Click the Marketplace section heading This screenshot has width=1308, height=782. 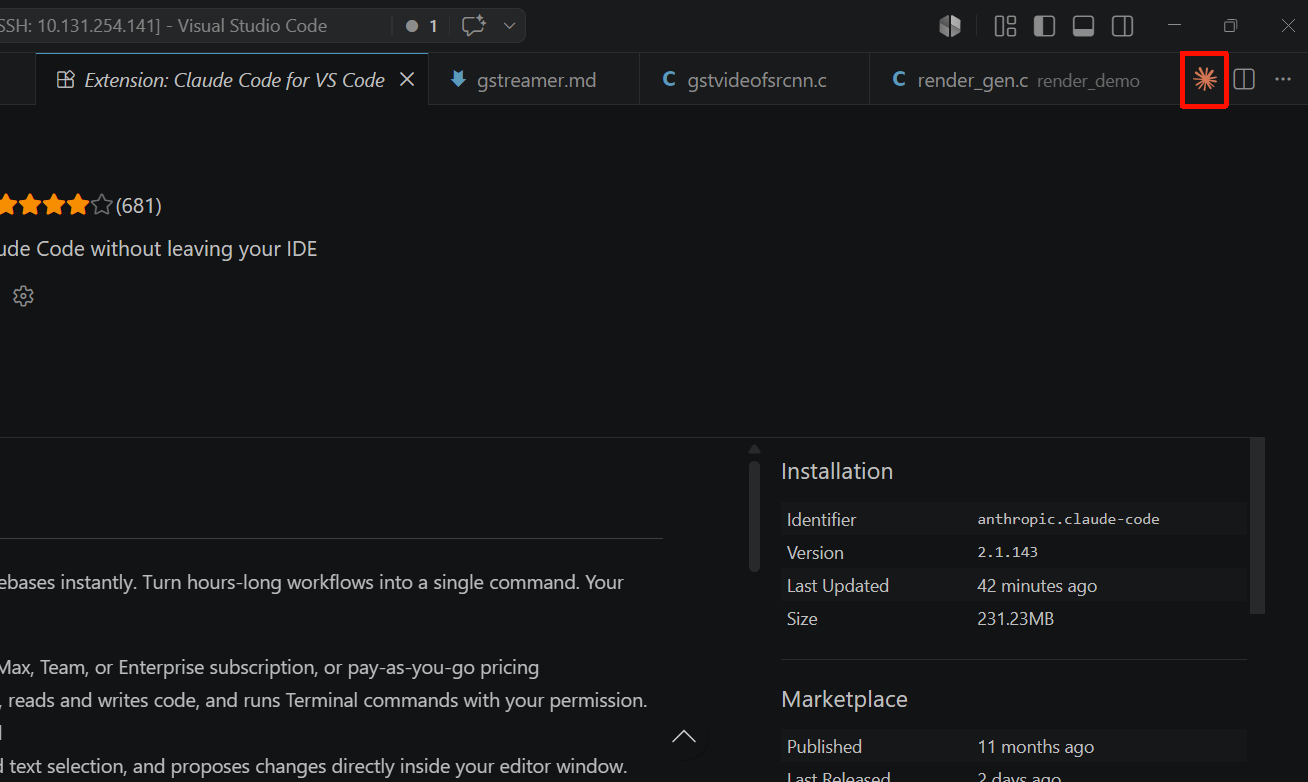(844, 699)
